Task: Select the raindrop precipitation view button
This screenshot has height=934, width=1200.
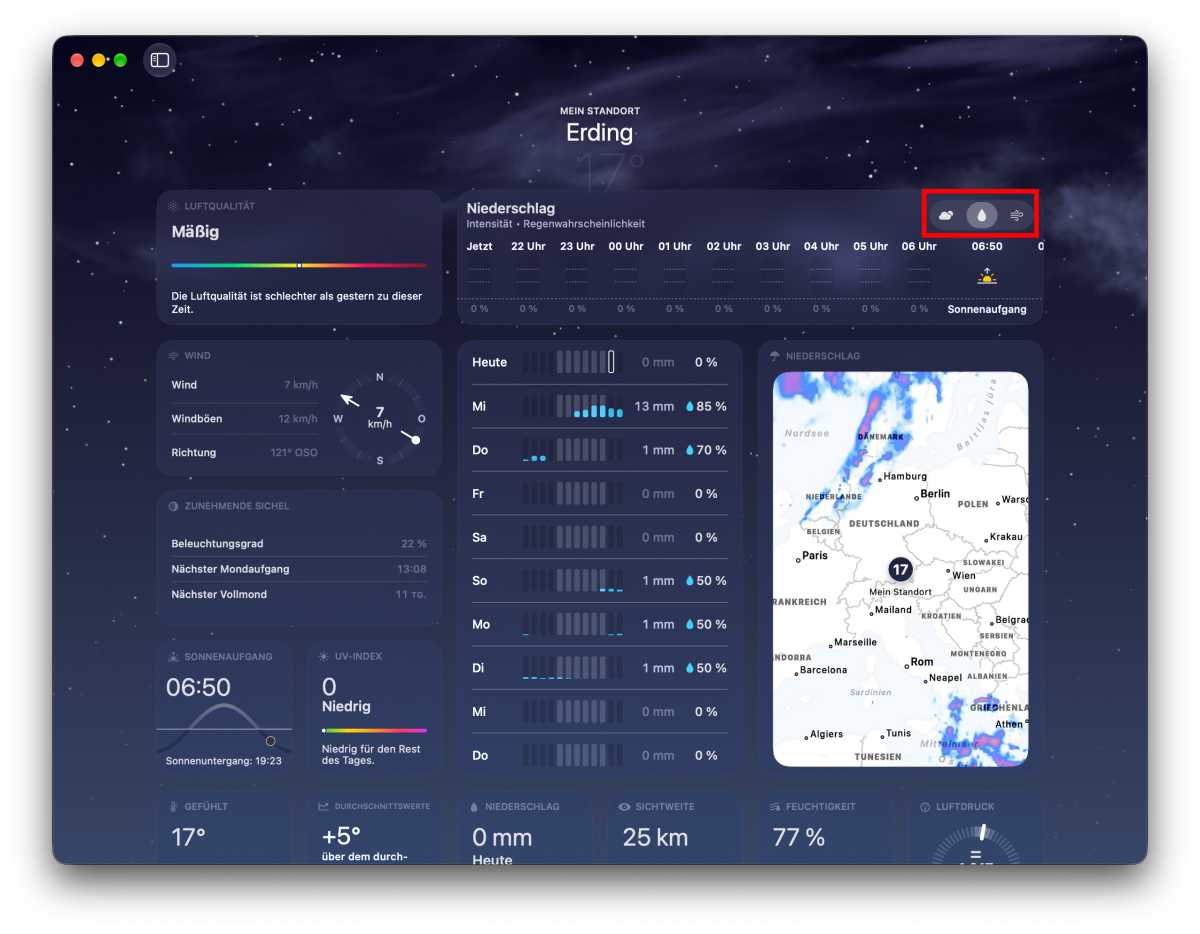Action: (982, 215)
